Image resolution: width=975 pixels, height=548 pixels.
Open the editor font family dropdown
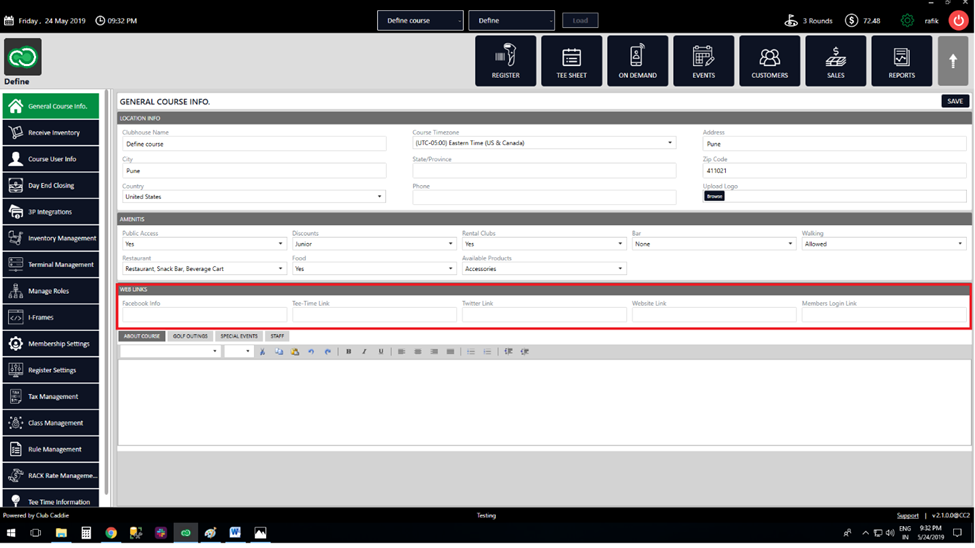point(170,351)
